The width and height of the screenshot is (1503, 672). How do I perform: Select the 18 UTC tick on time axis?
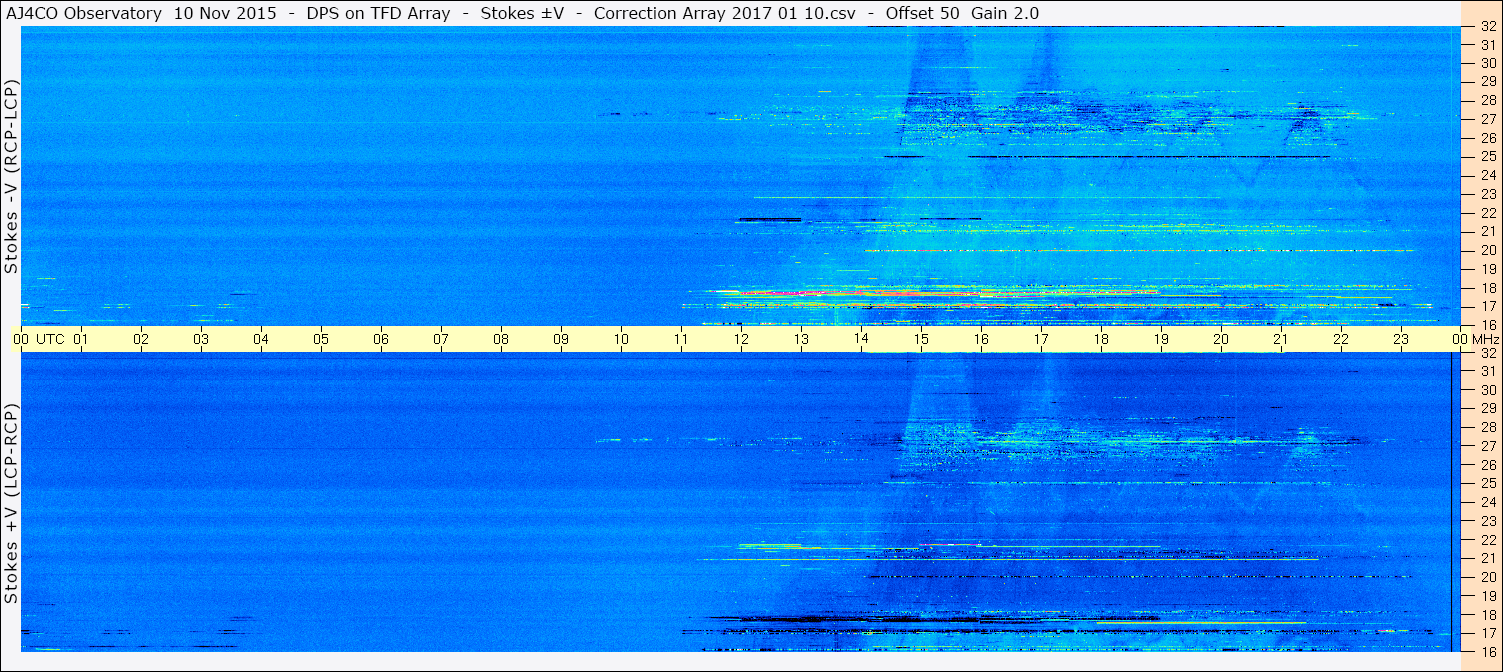(1101, 339)
